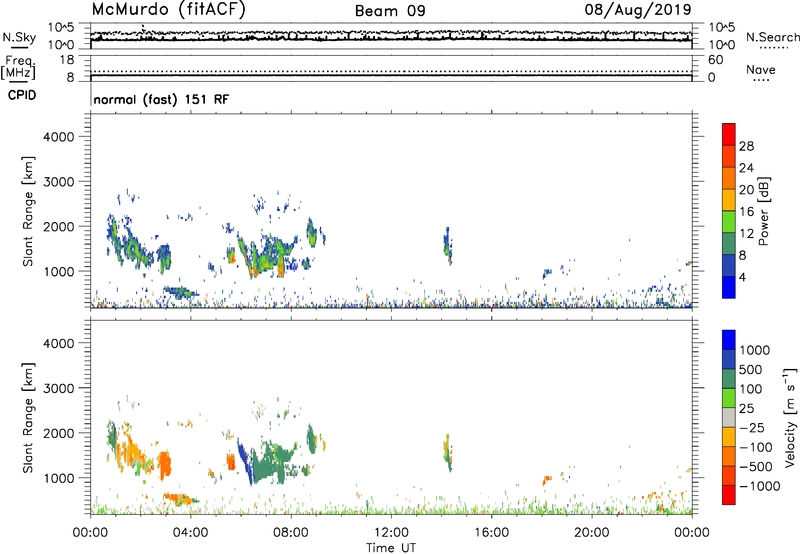Click the 20:00 time axis label

tap(591, 533)
